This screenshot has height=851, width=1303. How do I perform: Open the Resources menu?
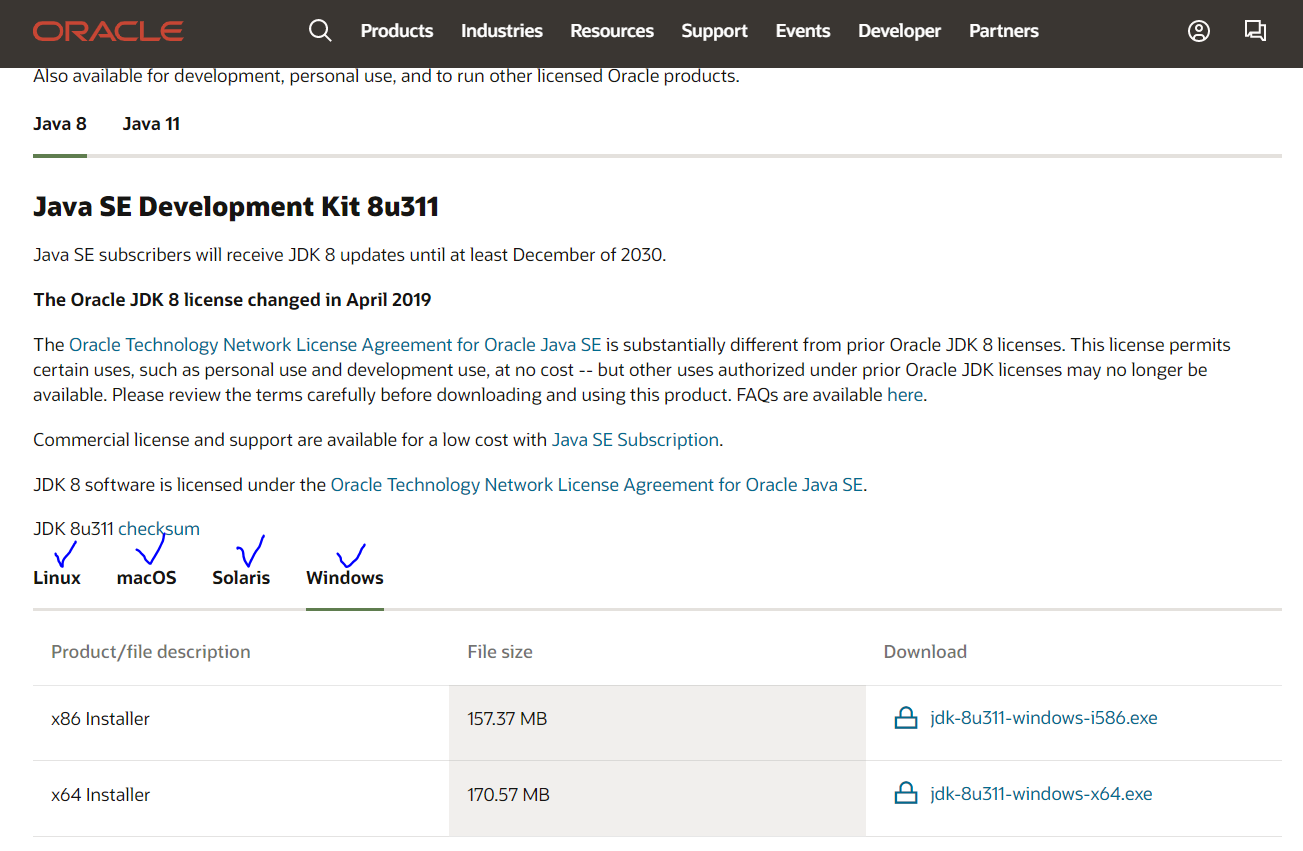coord(612,31)
